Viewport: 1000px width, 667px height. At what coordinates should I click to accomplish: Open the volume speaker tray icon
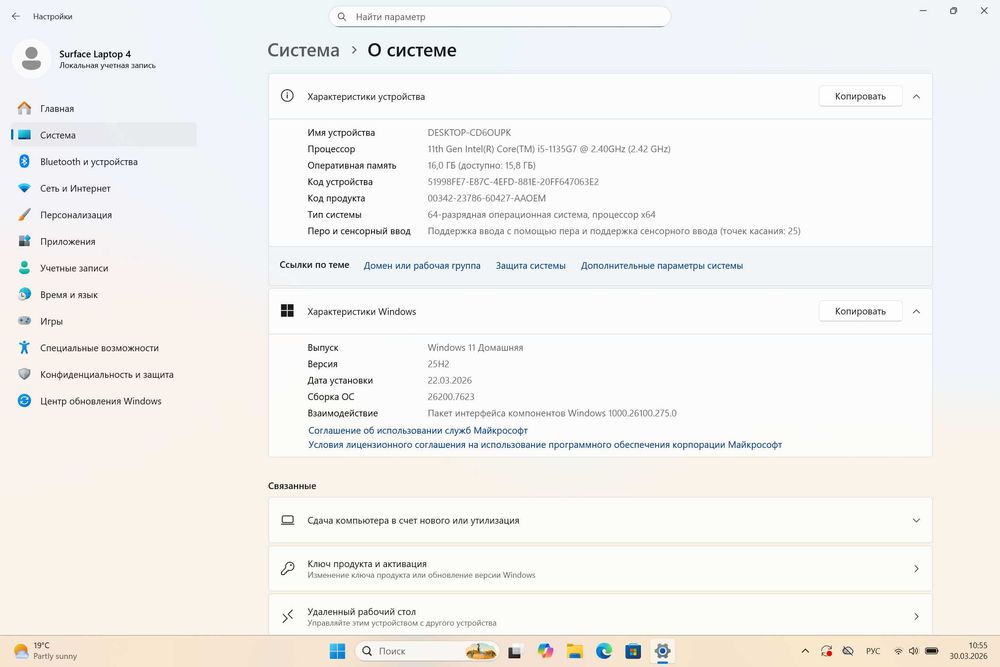pos(913,651)
